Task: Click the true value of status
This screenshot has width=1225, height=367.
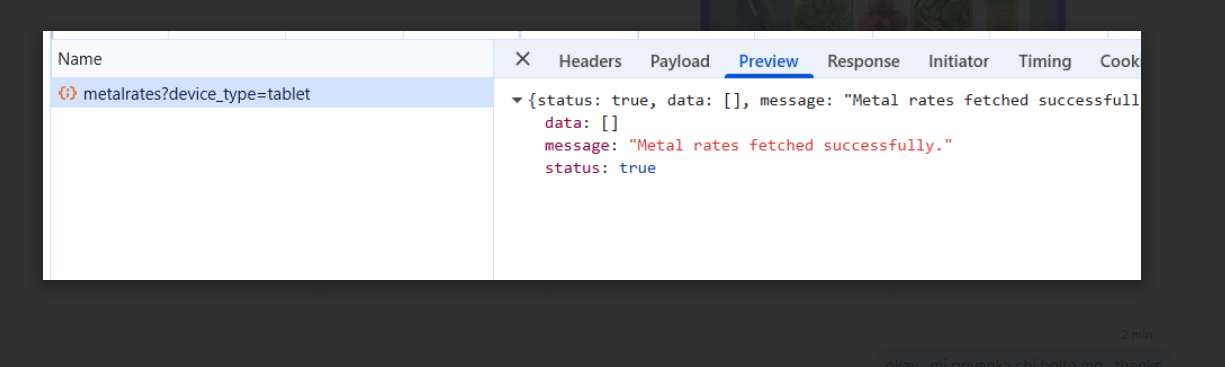Action: [637, 168]
